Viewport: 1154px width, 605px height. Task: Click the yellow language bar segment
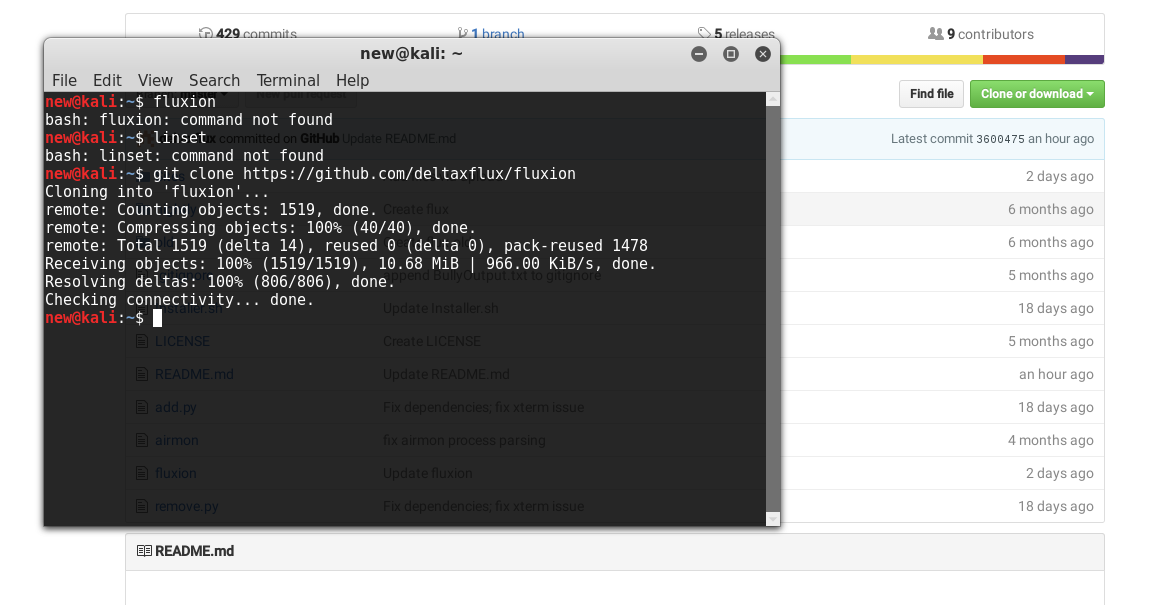point(917,60)
